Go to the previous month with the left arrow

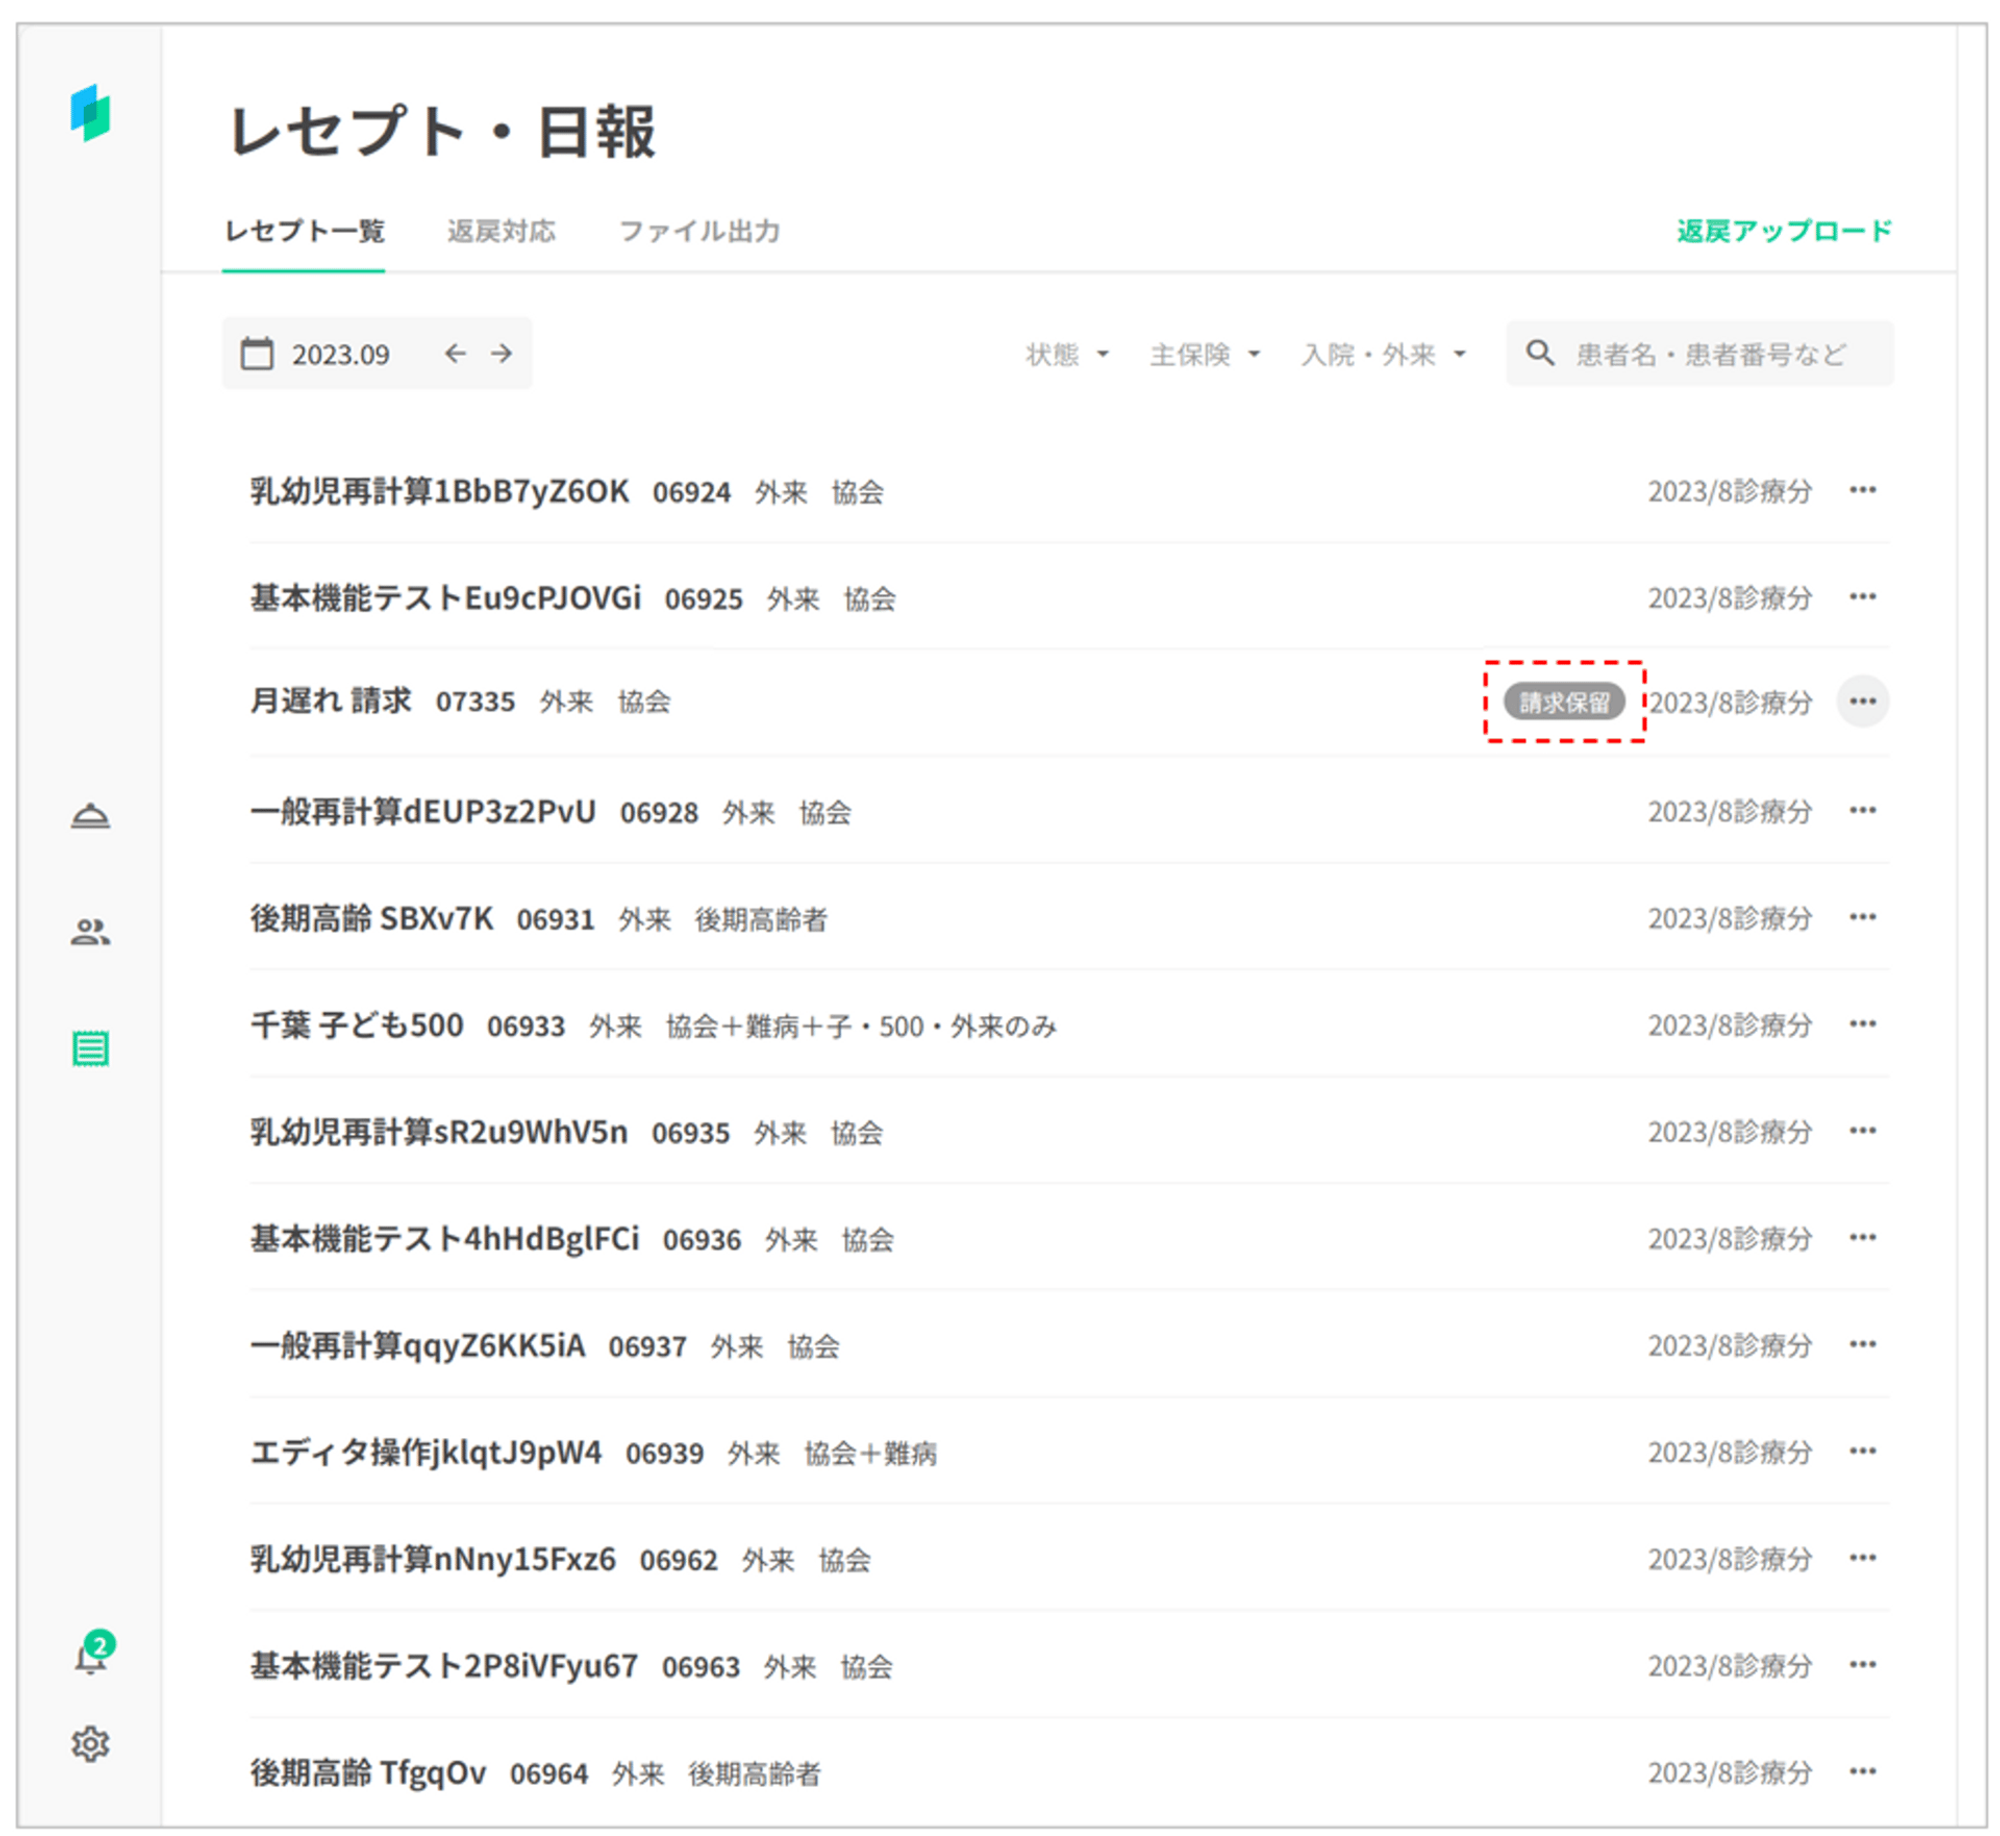(x=455, y=354)
